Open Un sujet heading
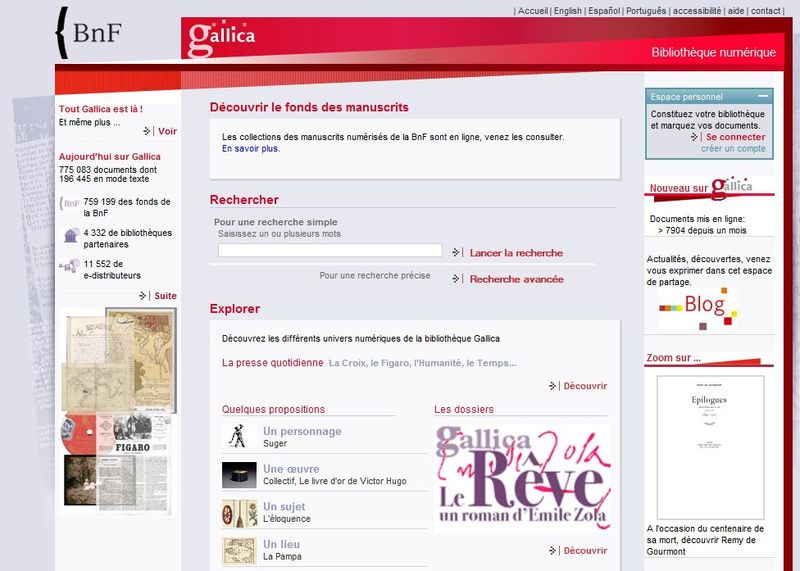The width and height of the screenshot is (800, 571). pos(284,506)
